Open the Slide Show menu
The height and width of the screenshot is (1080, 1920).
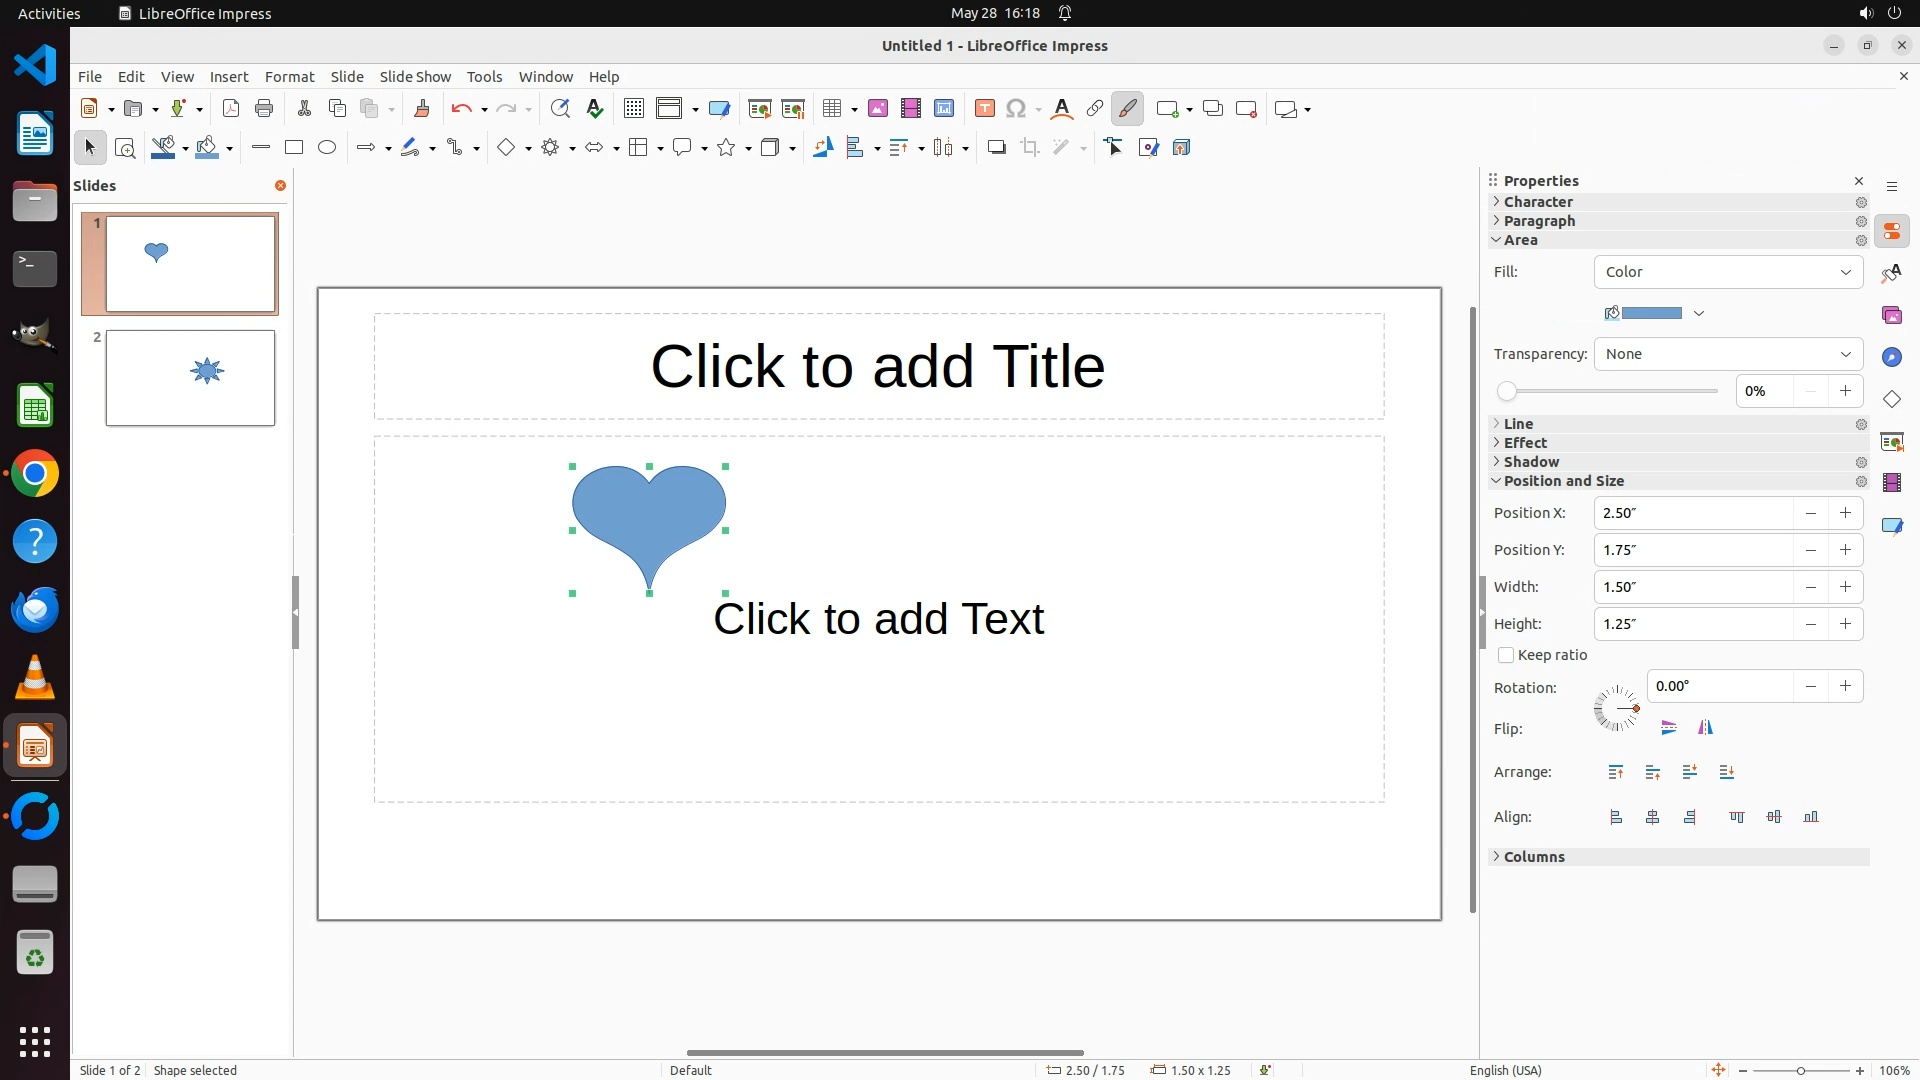point(415,77)
